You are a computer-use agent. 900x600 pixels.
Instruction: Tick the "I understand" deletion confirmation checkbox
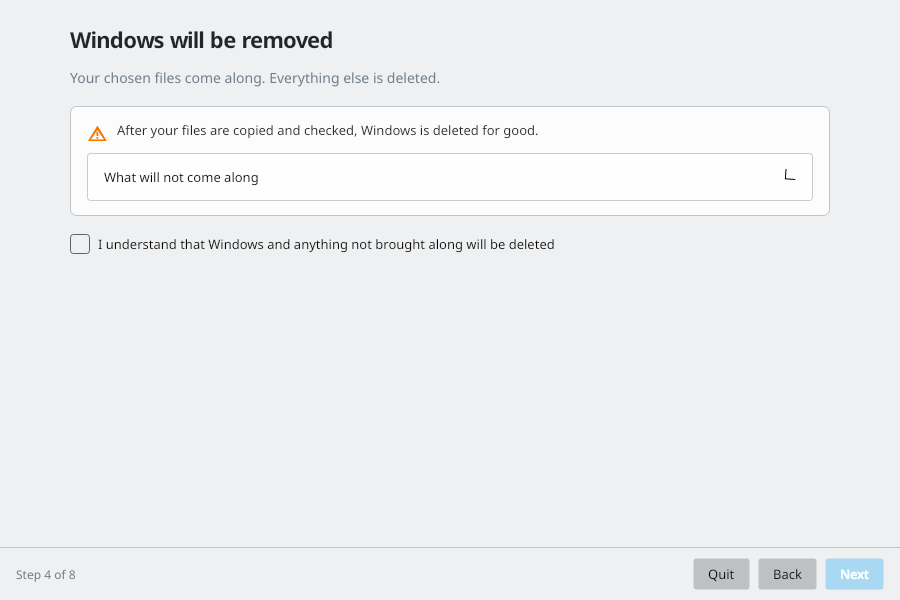80,244
